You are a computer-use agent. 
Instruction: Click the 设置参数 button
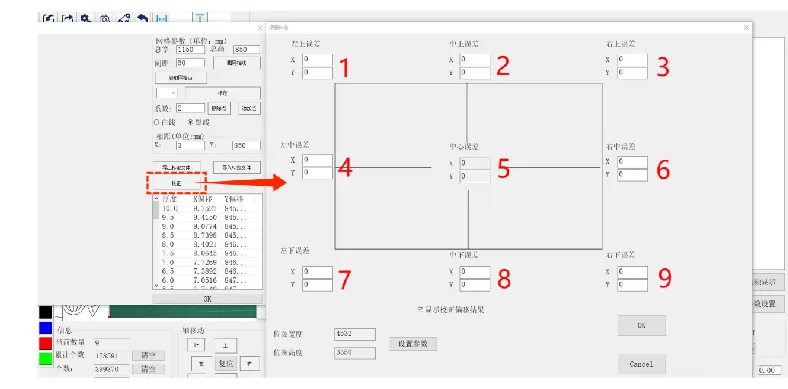pos(413,344)
